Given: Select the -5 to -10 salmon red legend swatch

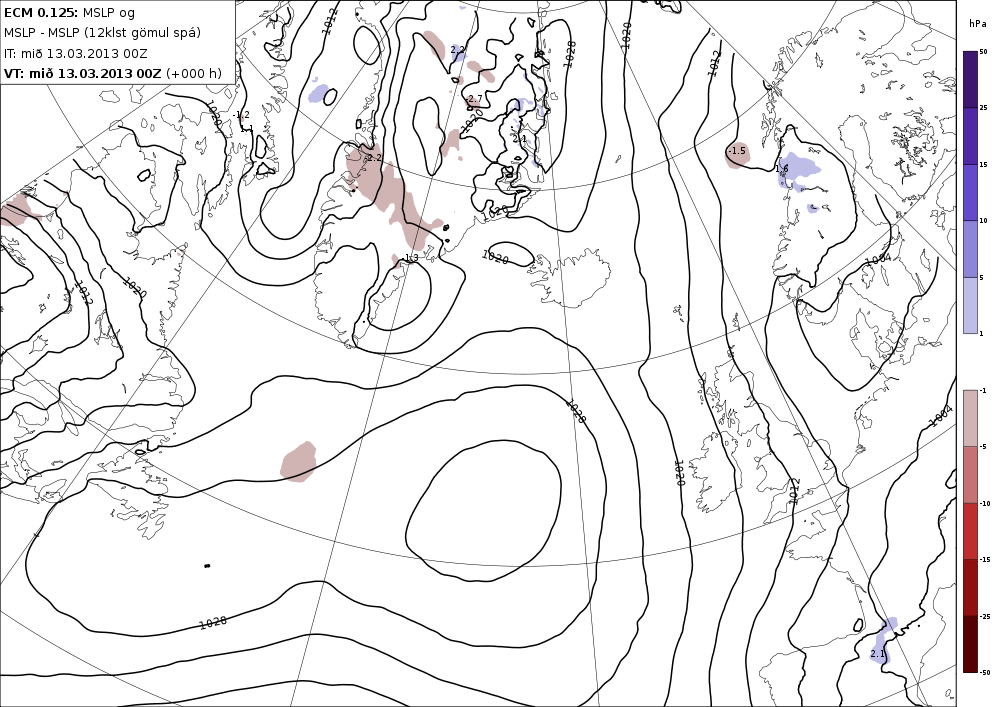Looking at the screenshot, I should click(x=970, y=475).
